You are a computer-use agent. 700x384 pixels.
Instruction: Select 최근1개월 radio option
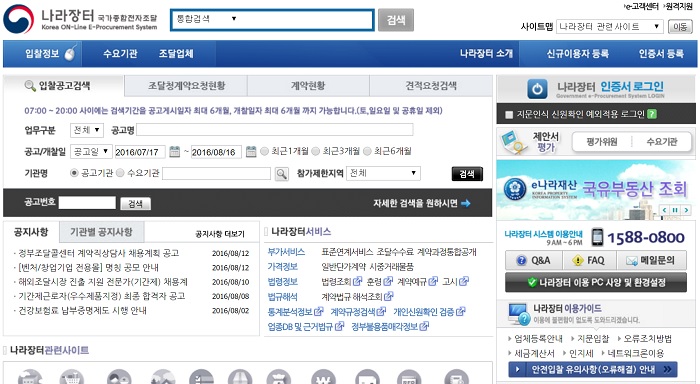pyautogui.click(x=264, y=151)
